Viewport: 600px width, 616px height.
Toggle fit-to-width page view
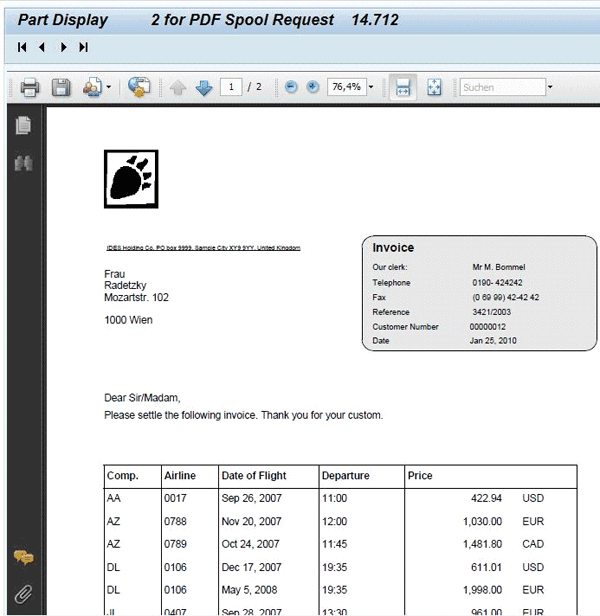(401, 88)
